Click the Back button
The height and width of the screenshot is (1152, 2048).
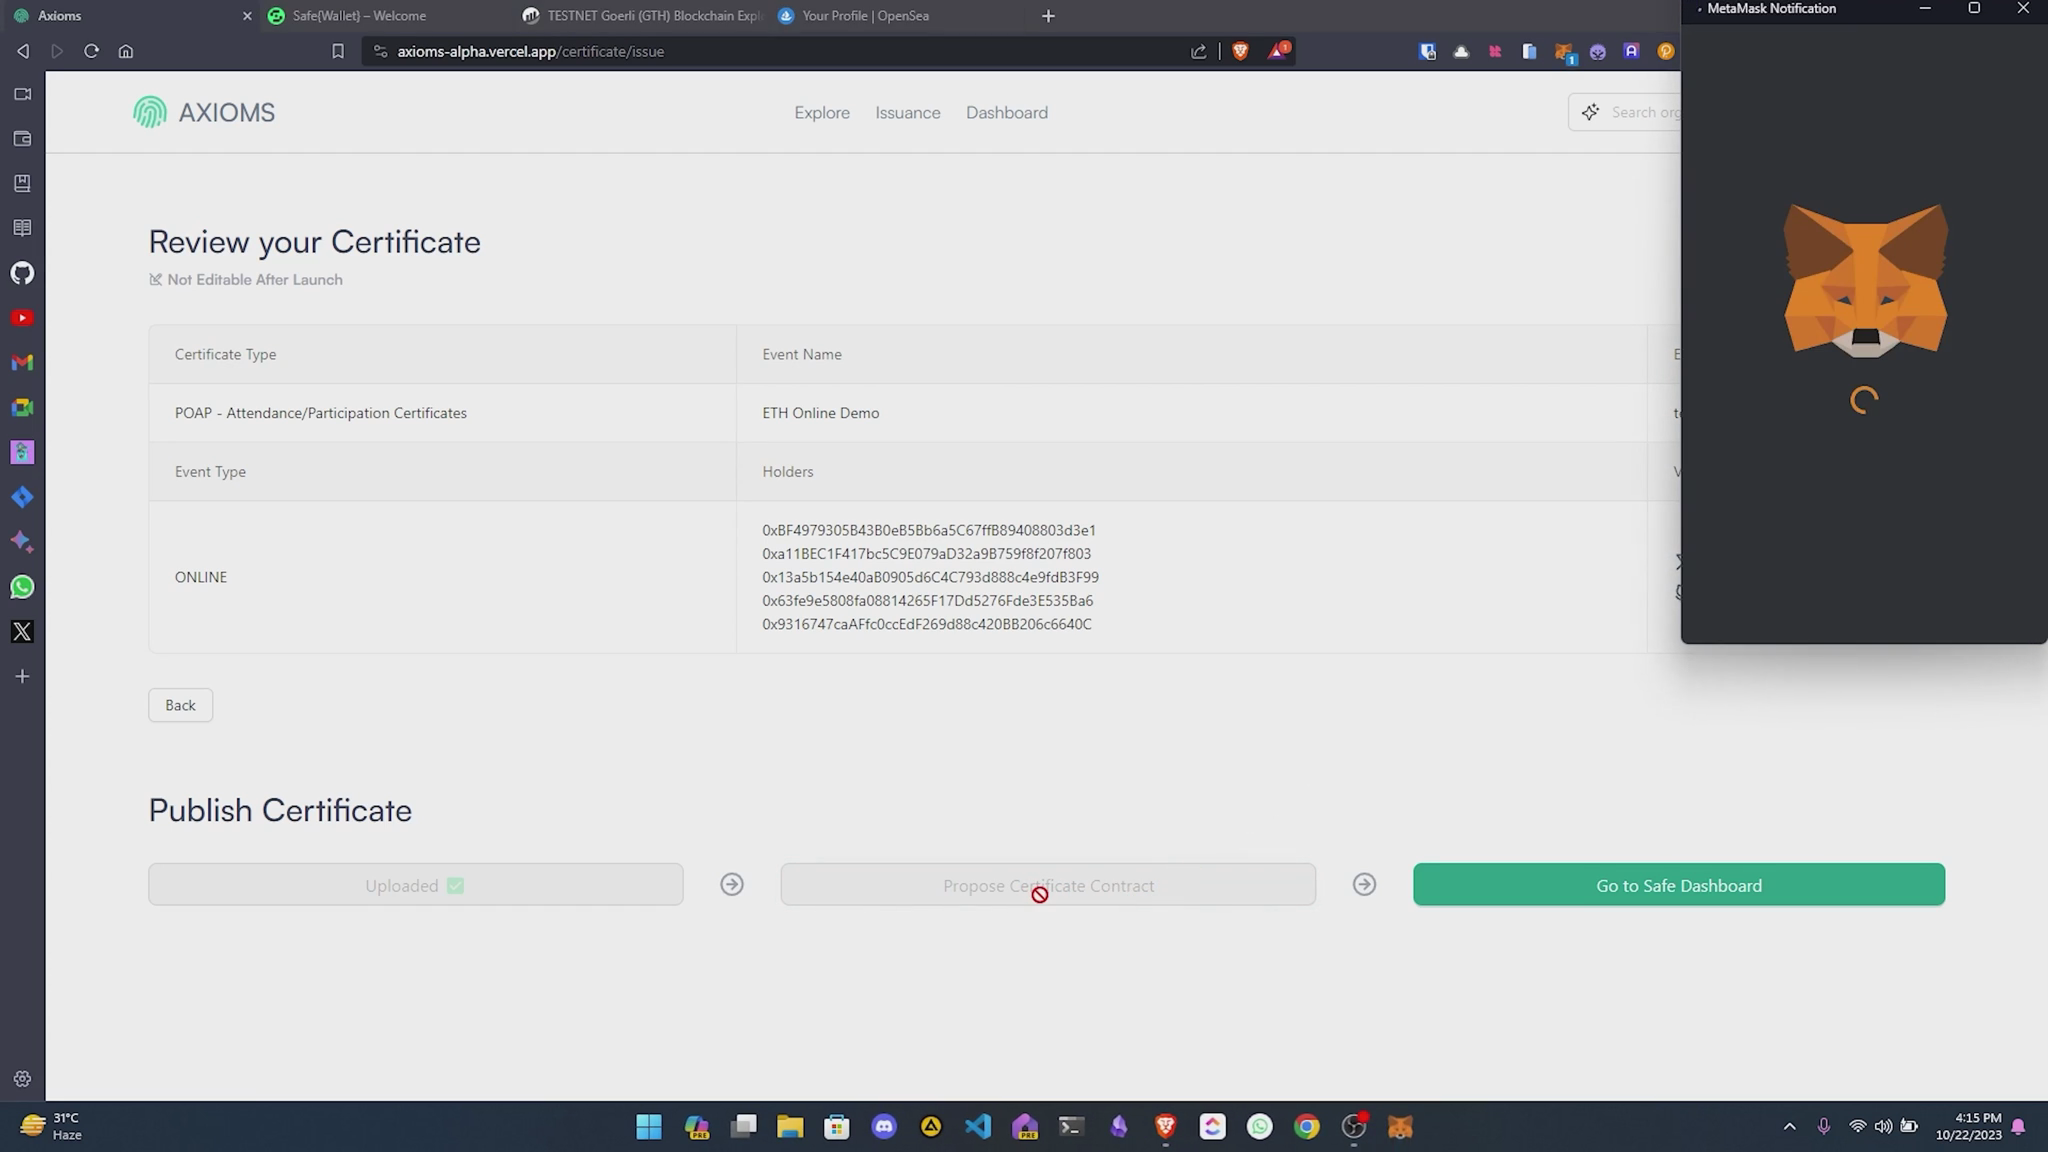180,705
